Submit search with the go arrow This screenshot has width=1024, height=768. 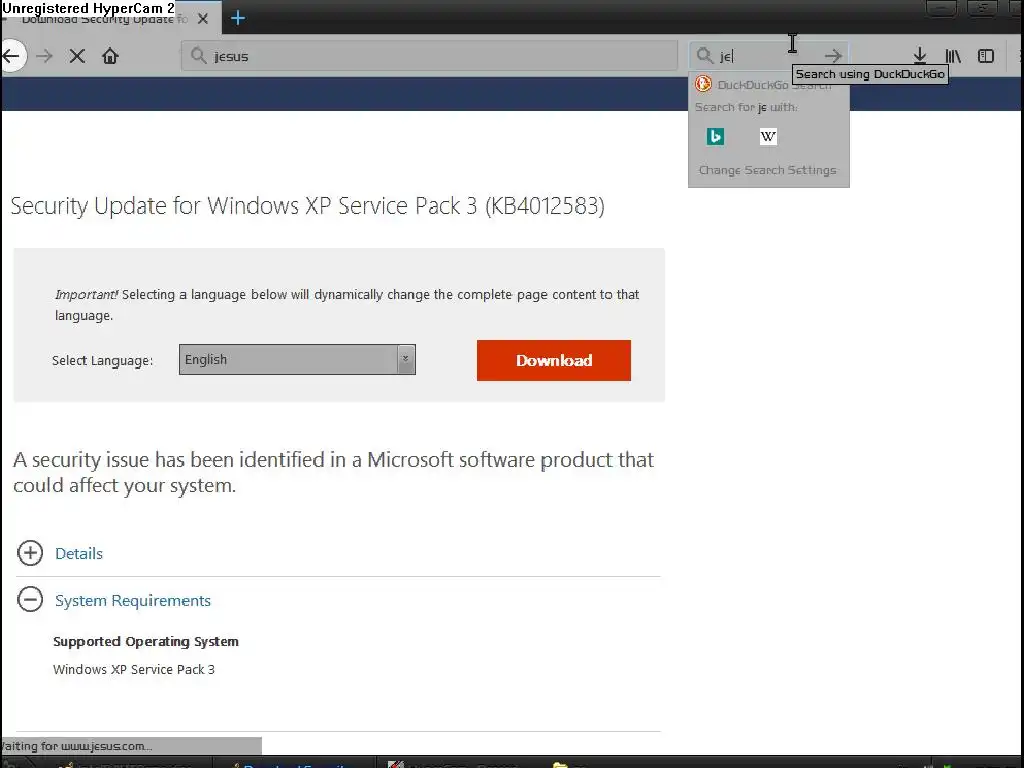click(833, 56)
